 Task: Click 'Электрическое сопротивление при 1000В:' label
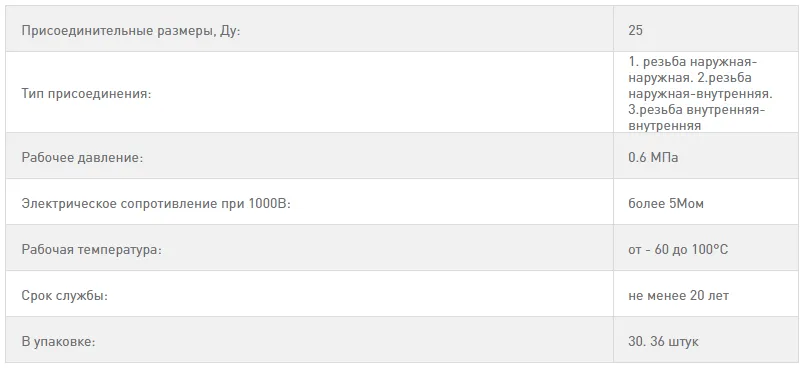tap(156, 204)
